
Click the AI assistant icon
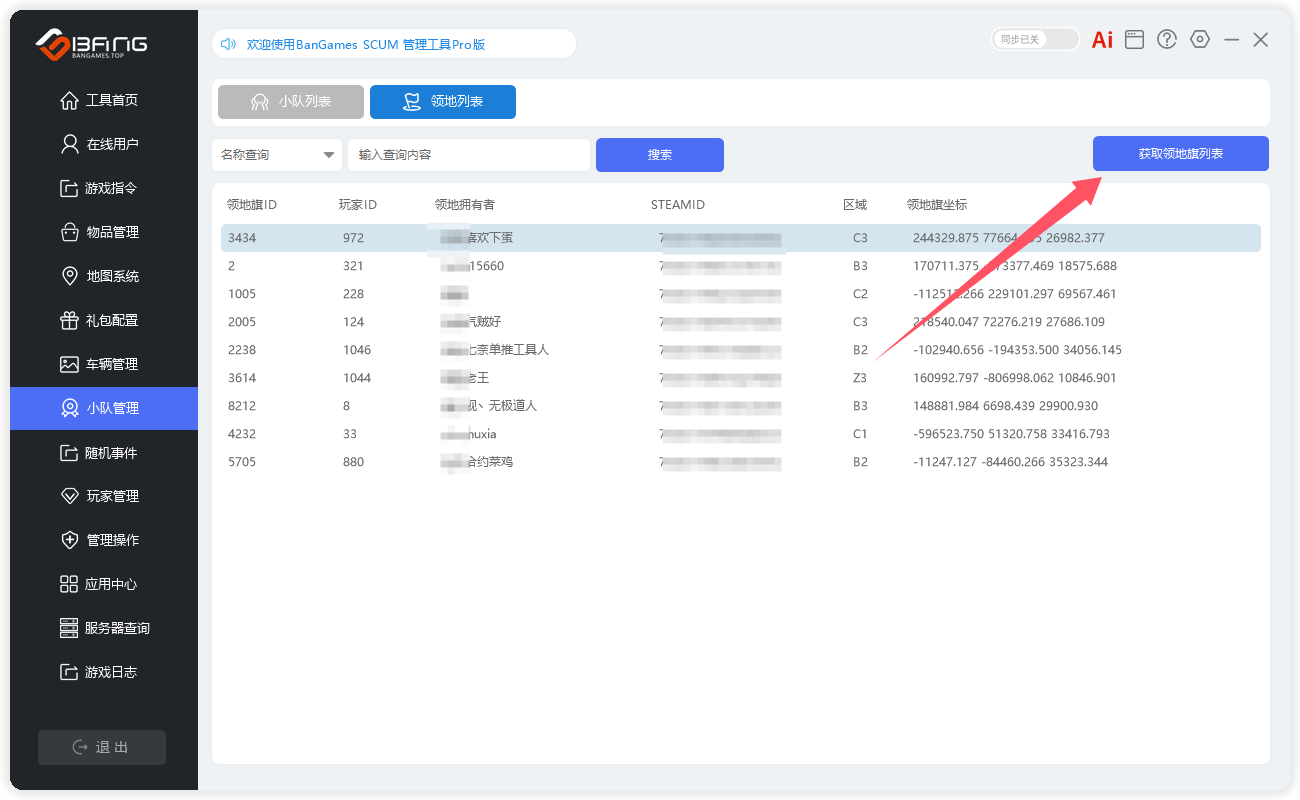[x=1102, y=40]
